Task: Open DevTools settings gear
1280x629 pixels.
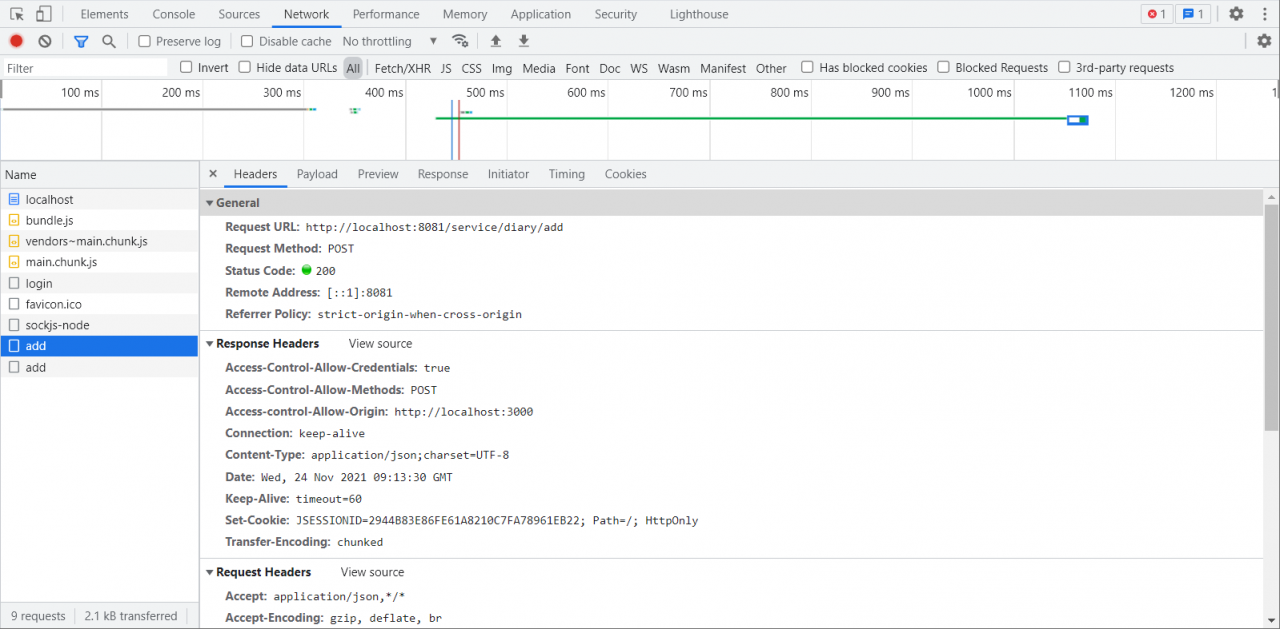Action: (1236, 14)
